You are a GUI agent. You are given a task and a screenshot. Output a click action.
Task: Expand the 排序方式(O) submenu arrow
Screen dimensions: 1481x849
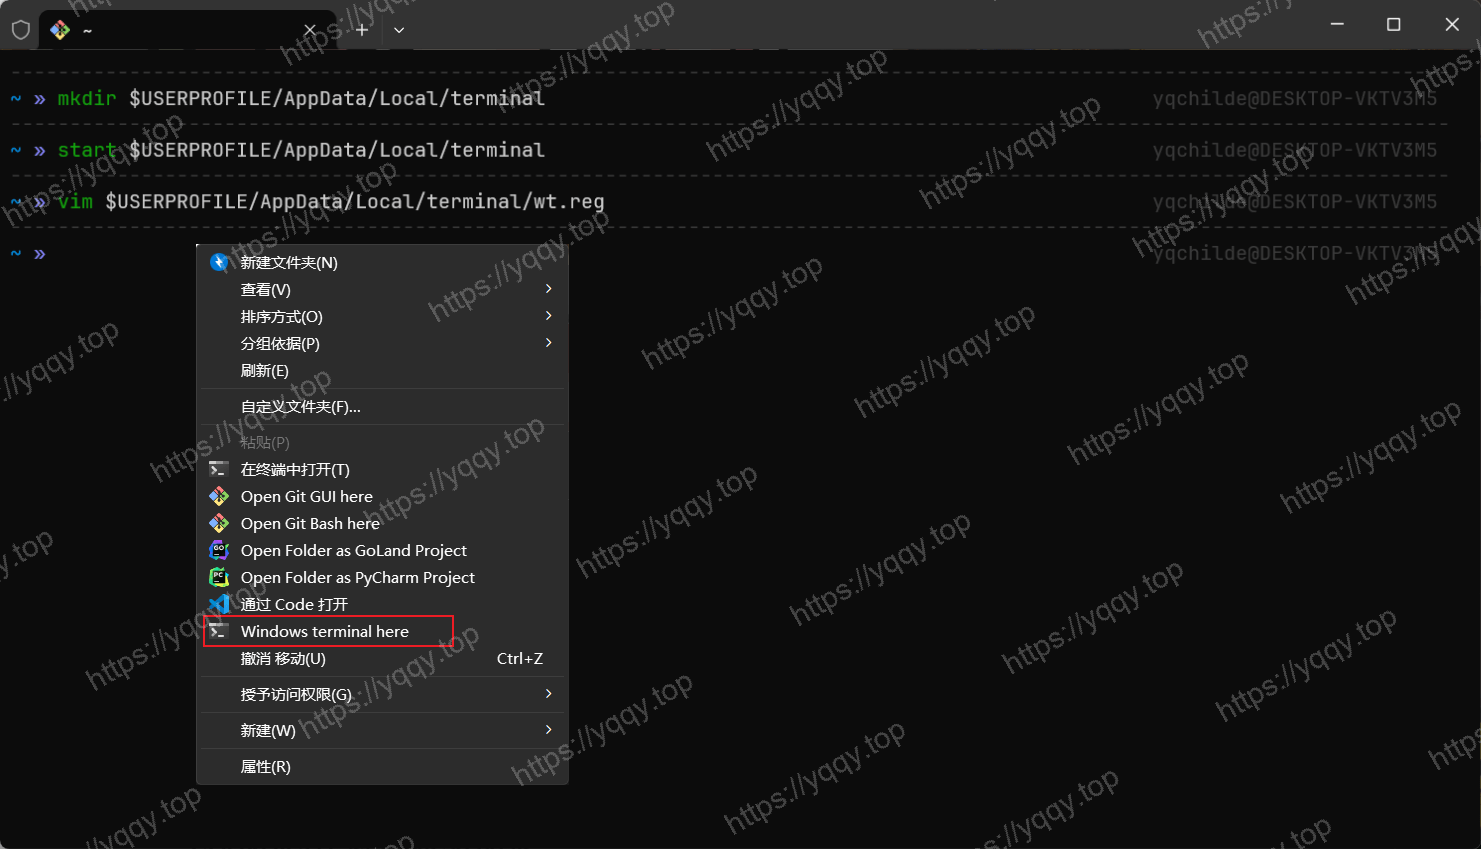548,316
